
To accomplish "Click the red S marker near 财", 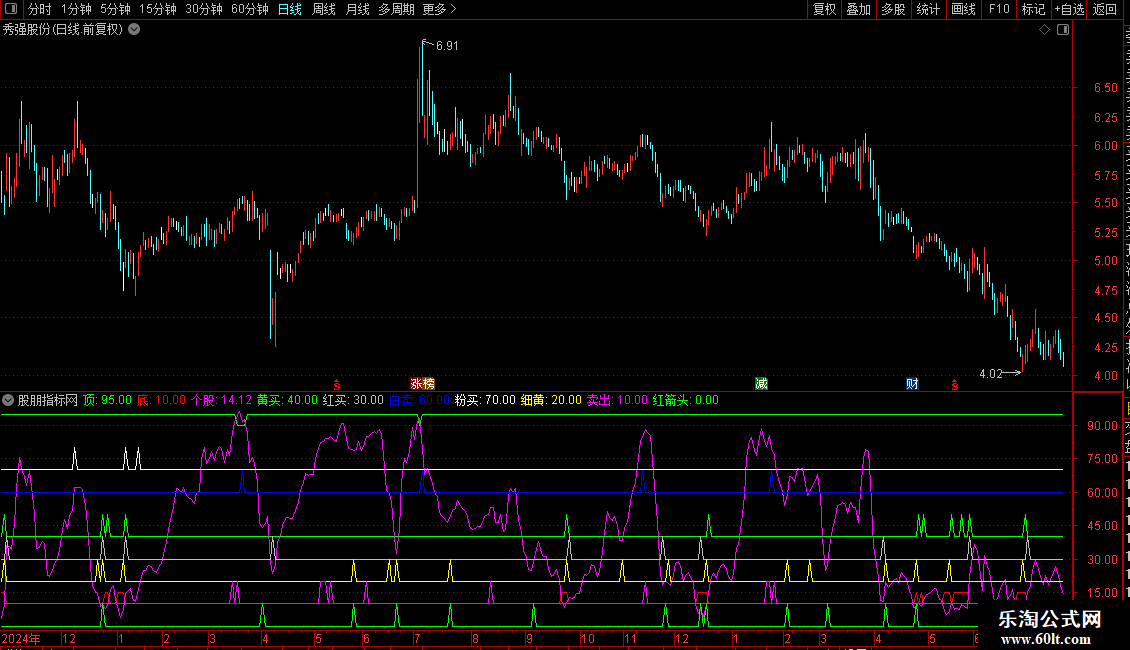I will point(955,386).
